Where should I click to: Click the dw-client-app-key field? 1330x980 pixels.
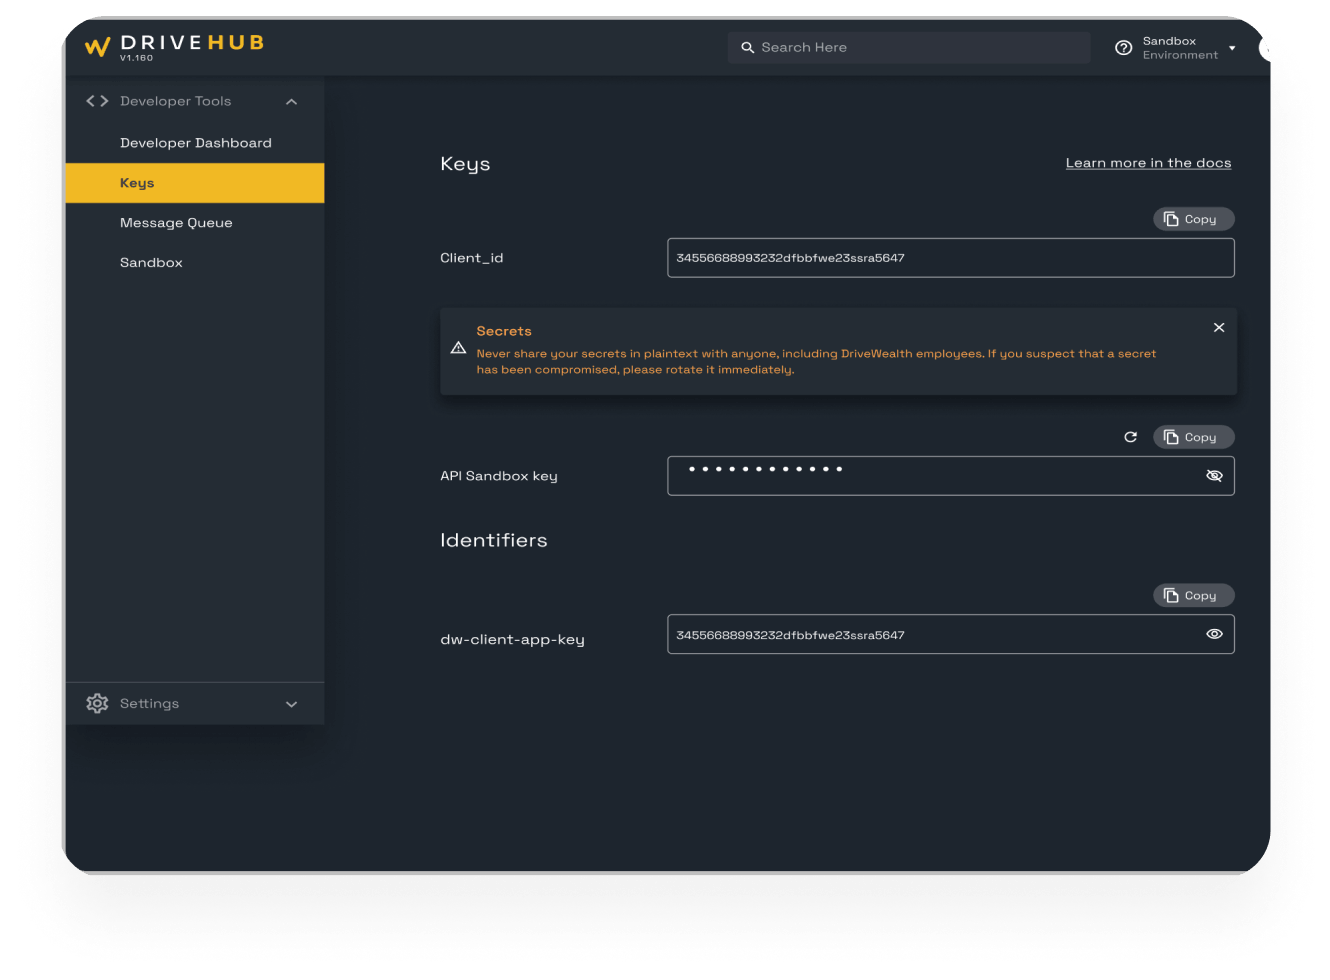pyautogui.click(x=950, y=634)
